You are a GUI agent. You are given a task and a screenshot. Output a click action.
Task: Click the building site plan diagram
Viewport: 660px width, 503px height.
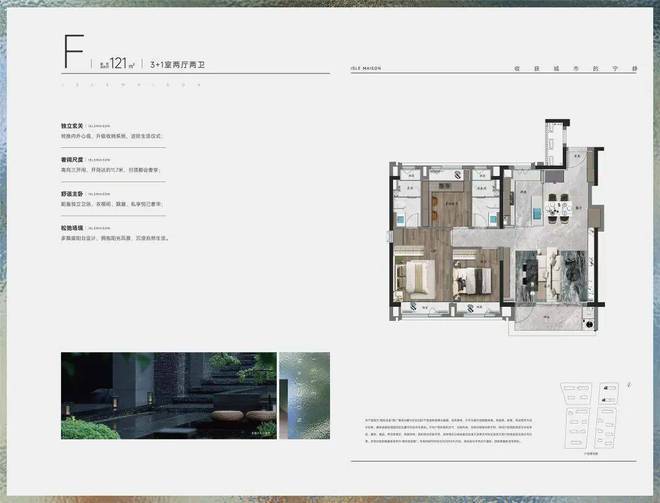[x=590, y=416]
